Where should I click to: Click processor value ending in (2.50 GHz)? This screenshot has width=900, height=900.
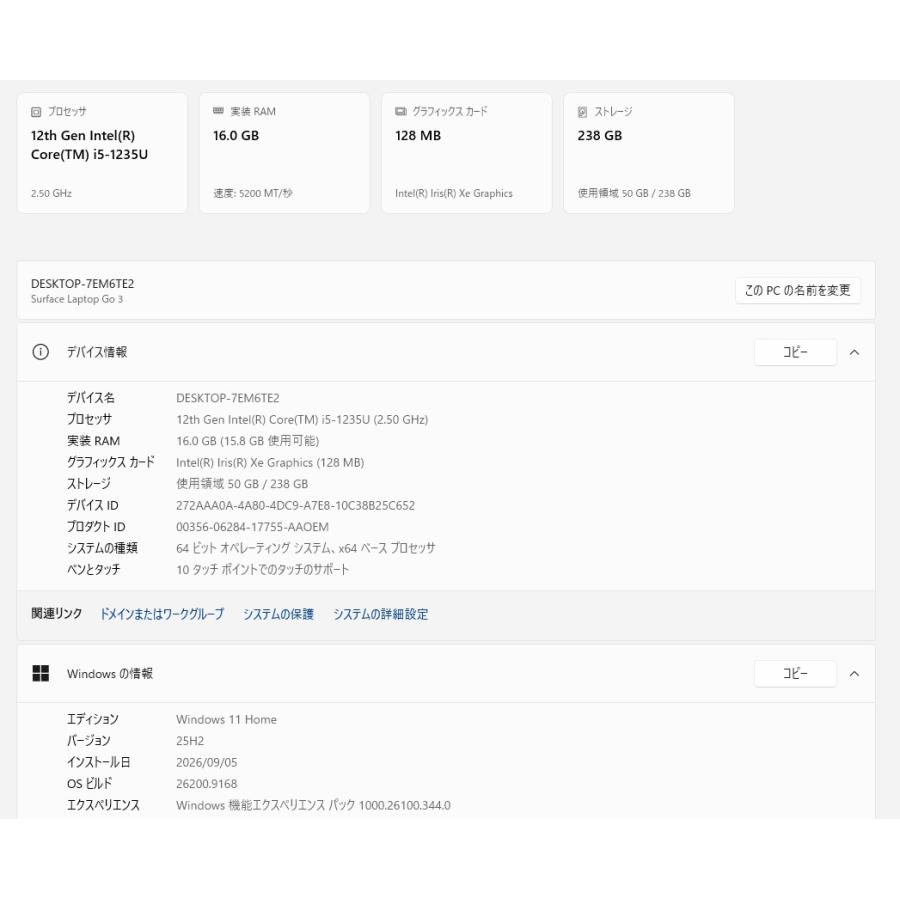(302, 420)
